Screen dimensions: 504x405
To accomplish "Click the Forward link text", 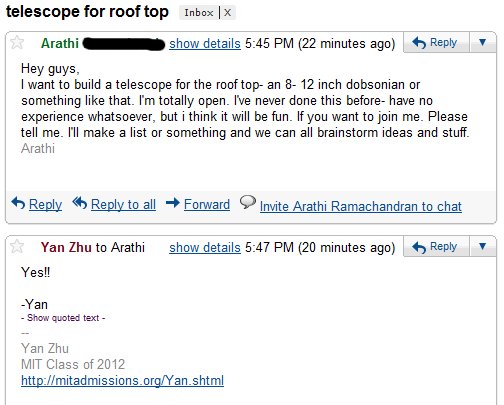I will point(207,204).
